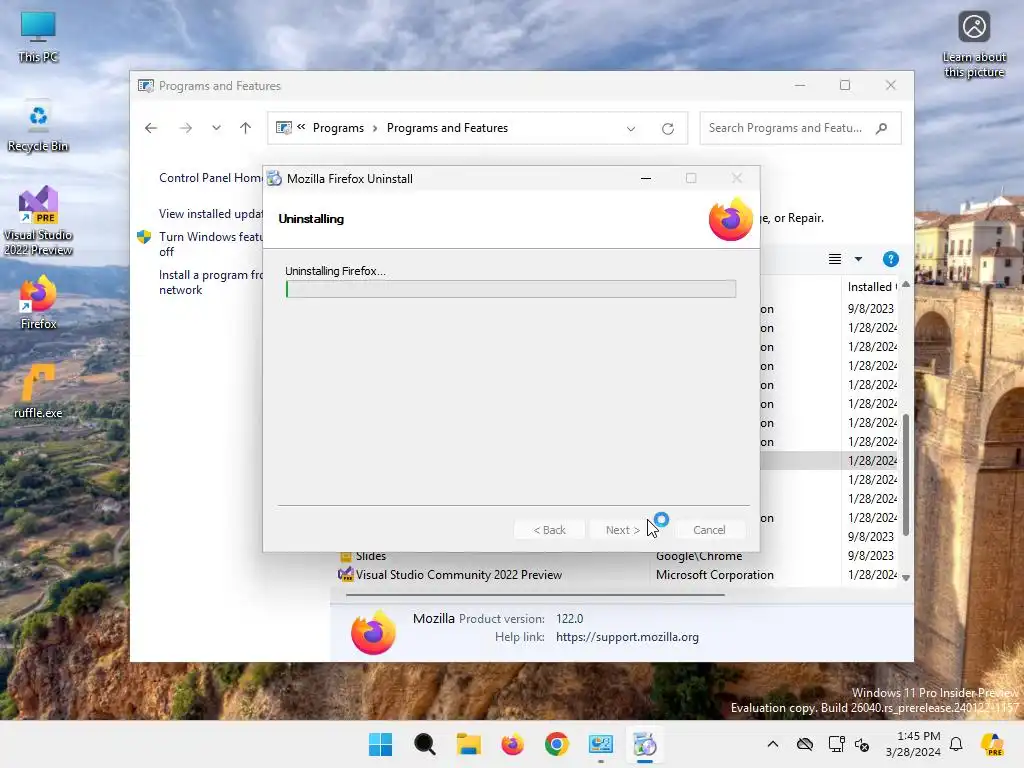Click the Firefox logo in details pane

(x=373, y=632)
